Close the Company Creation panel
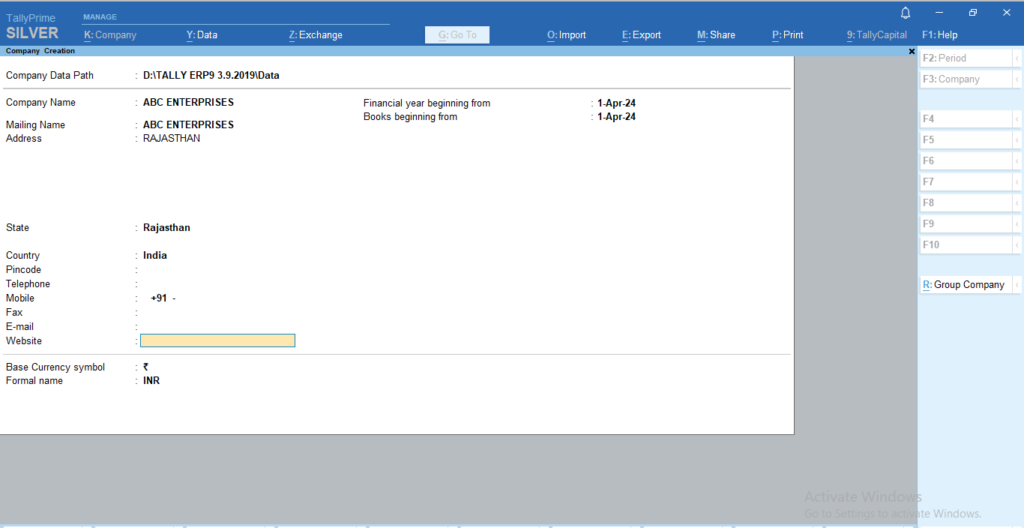The width and height of the screenshot is (1024, 528). [x=911, y=51]
